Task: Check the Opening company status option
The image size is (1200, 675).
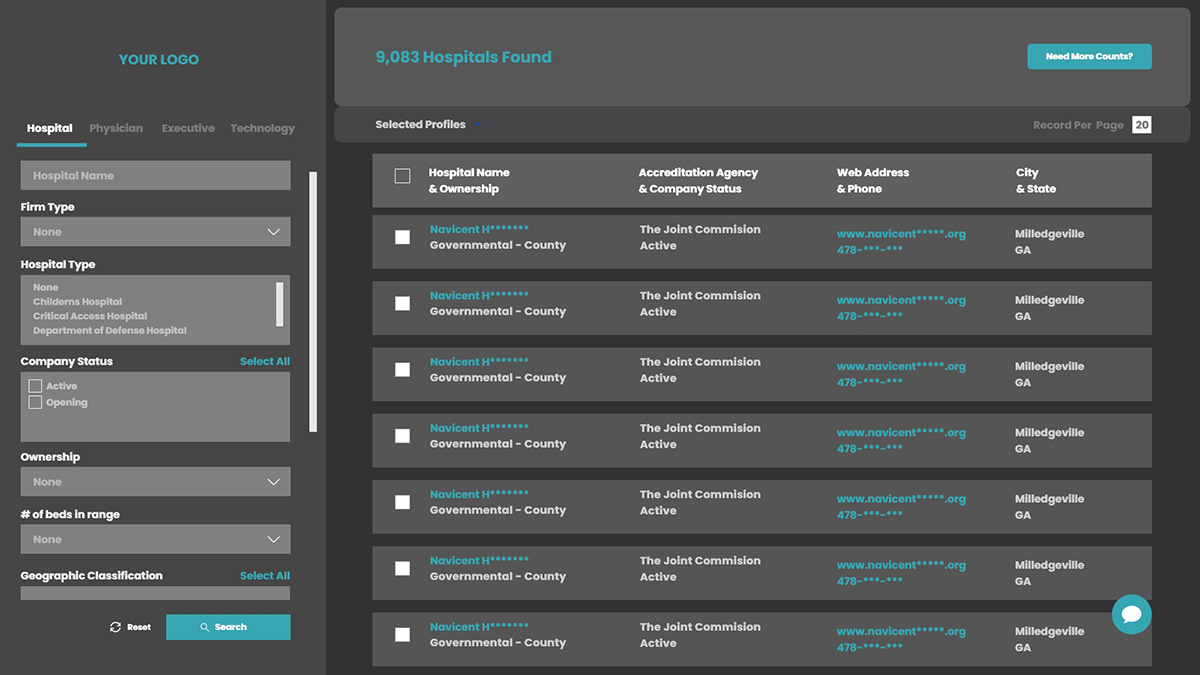Action: (x=35, y=402)
